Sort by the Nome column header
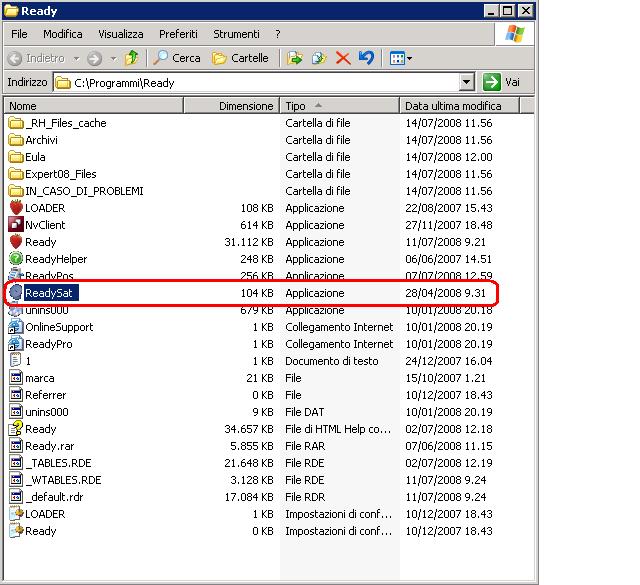 tap(93, 106)
